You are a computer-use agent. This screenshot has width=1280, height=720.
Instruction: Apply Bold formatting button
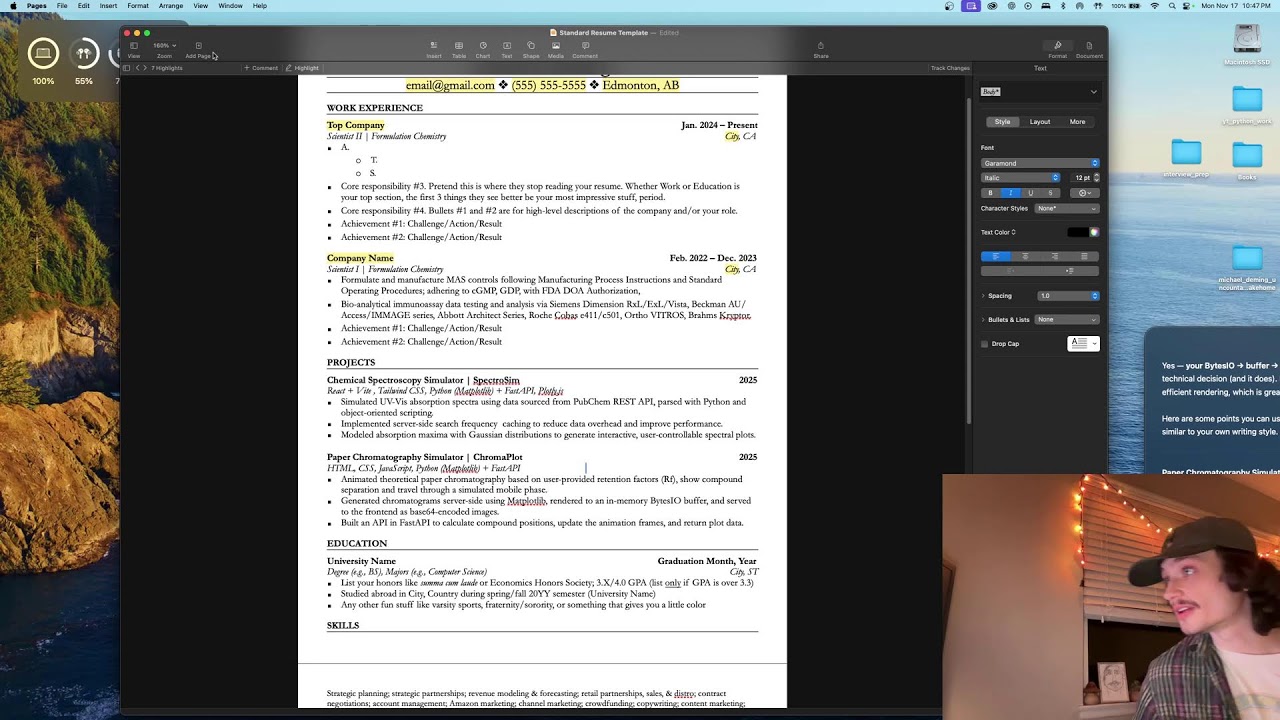pyautogui.click(x=991, y=193)
